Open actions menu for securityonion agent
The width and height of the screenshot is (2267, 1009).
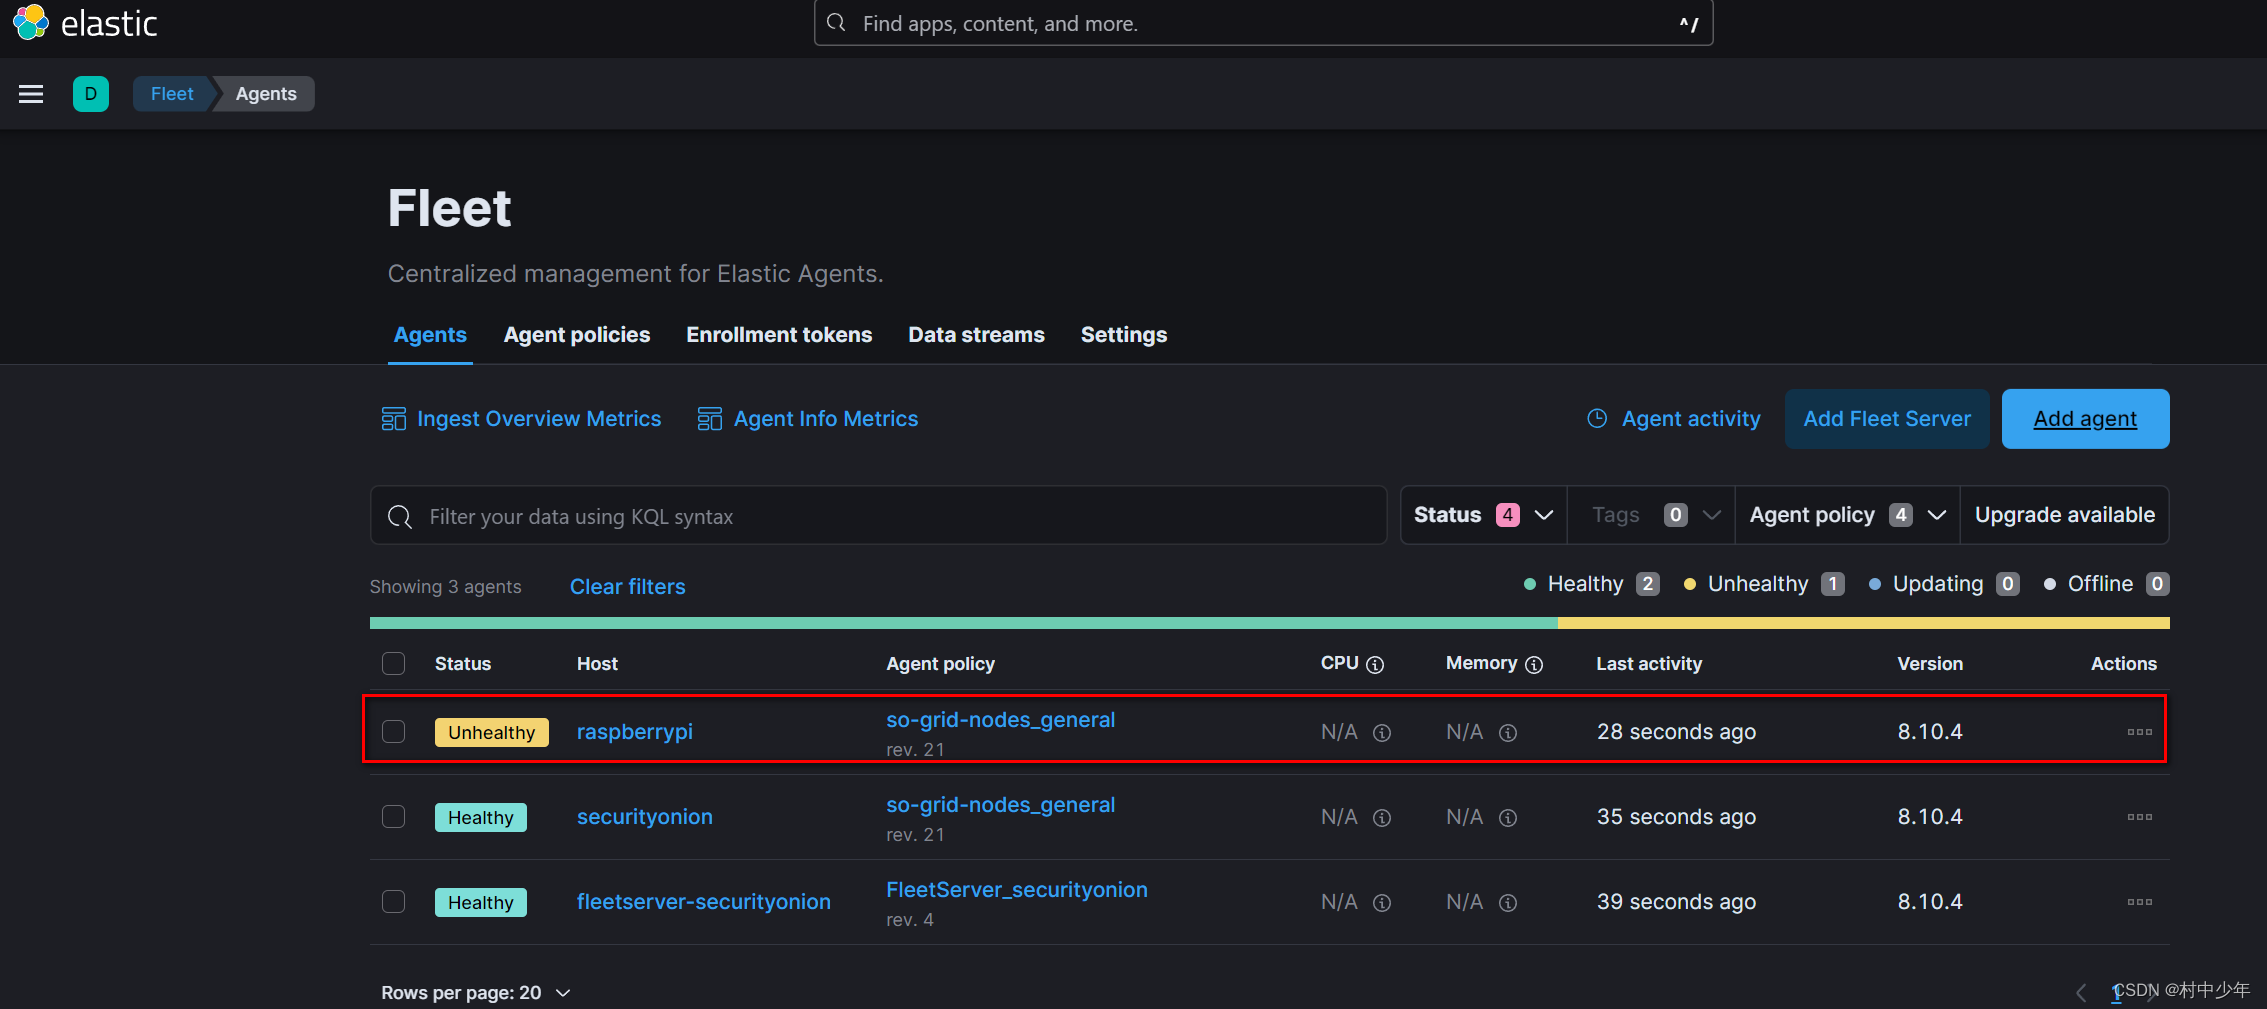coord(2139,817)
